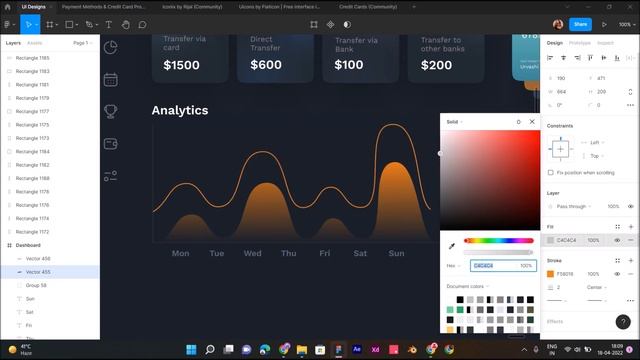Click the wallet sidebar icon in design

click(x=111, y=144)
